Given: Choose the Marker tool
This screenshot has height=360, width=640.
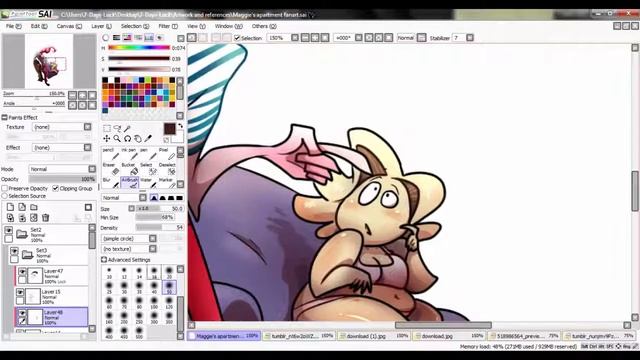Looking at the screenshot, I should click(167, 183).
